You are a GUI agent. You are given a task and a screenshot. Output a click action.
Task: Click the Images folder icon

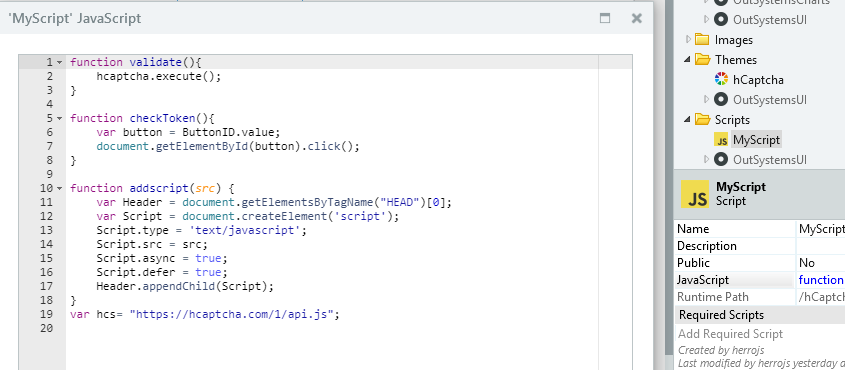point(702,39)
